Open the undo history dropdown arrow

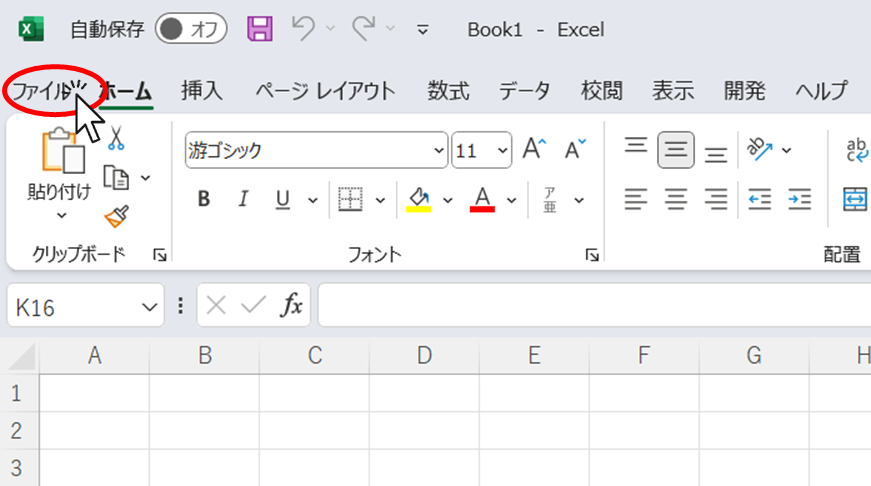(x=330, y=28)
